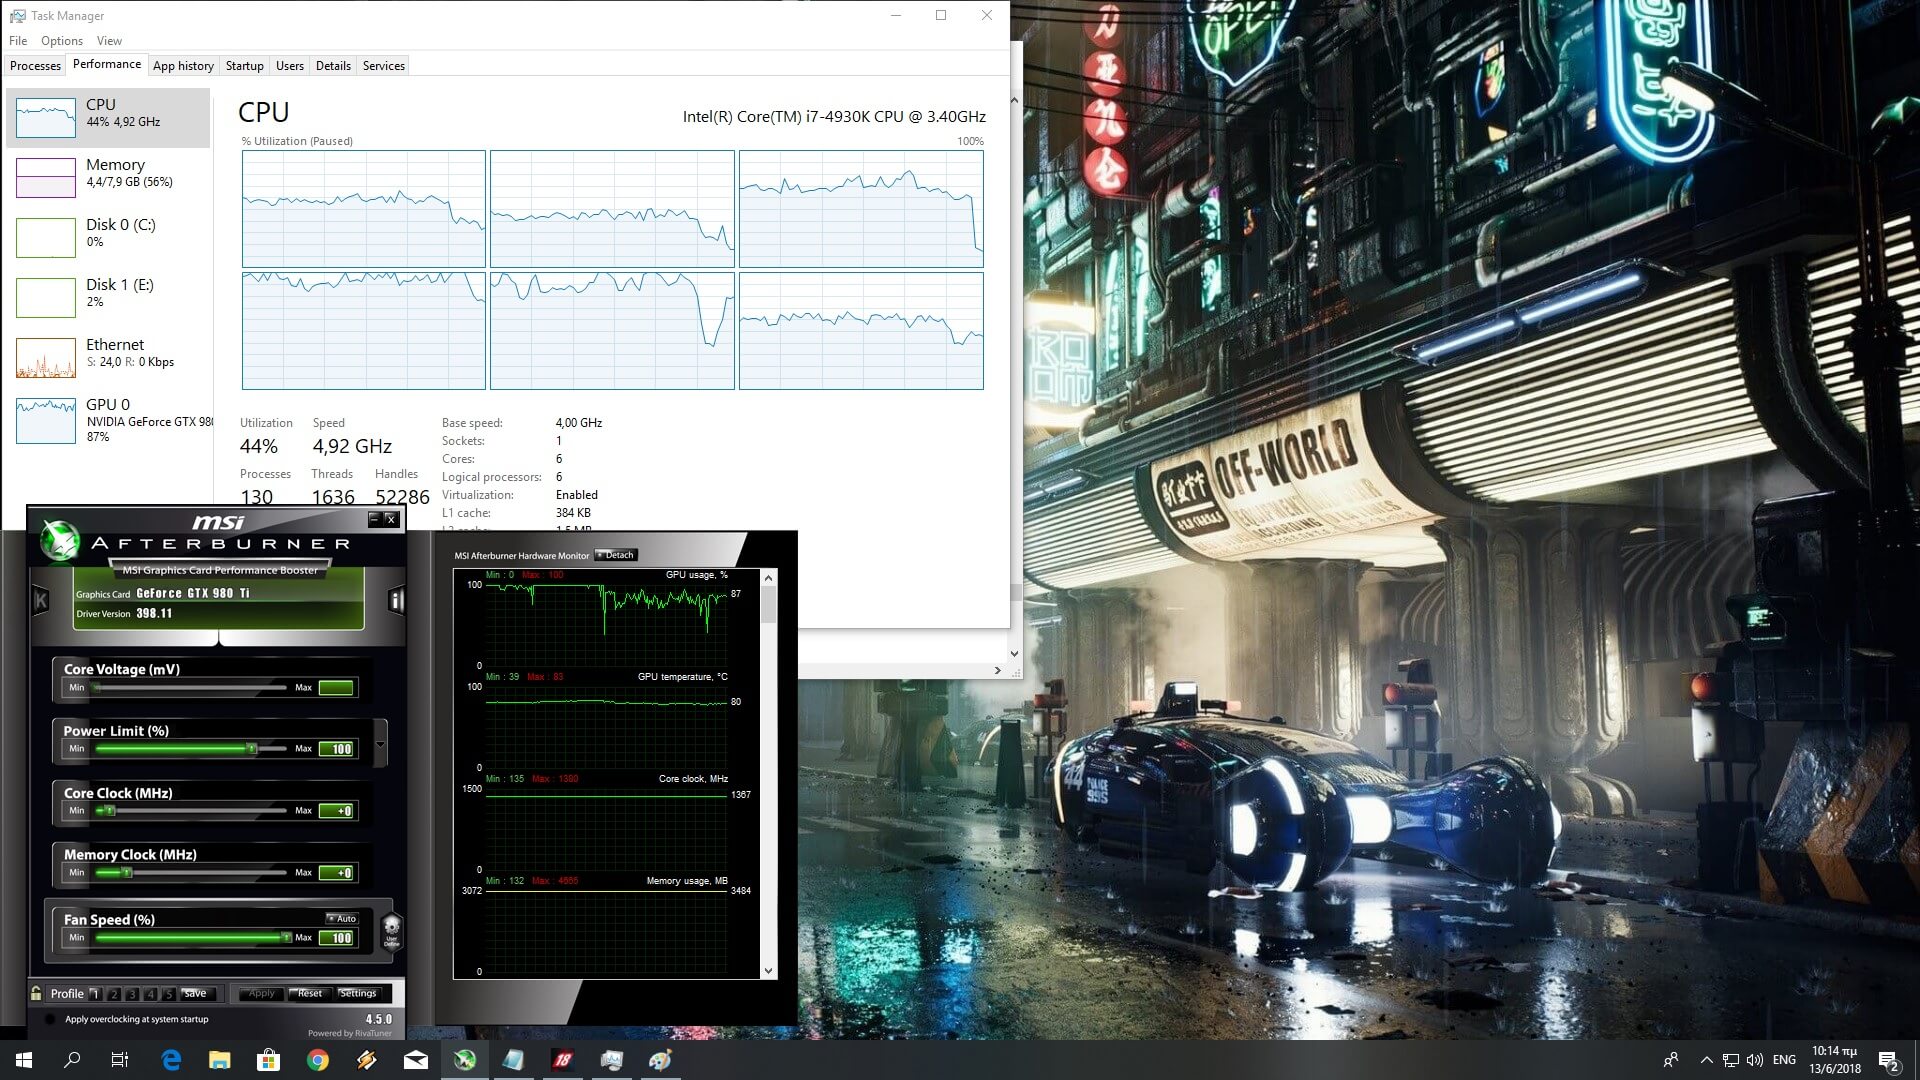Select the GPU 0 performance entry

pyautogui.click(x=108, y=419)
